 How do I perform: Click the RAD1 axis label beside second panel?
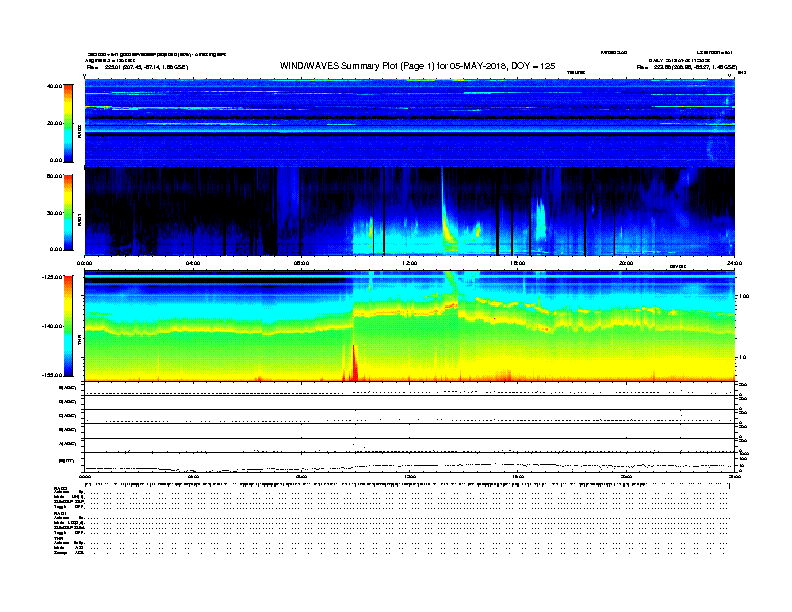[80, 220]
